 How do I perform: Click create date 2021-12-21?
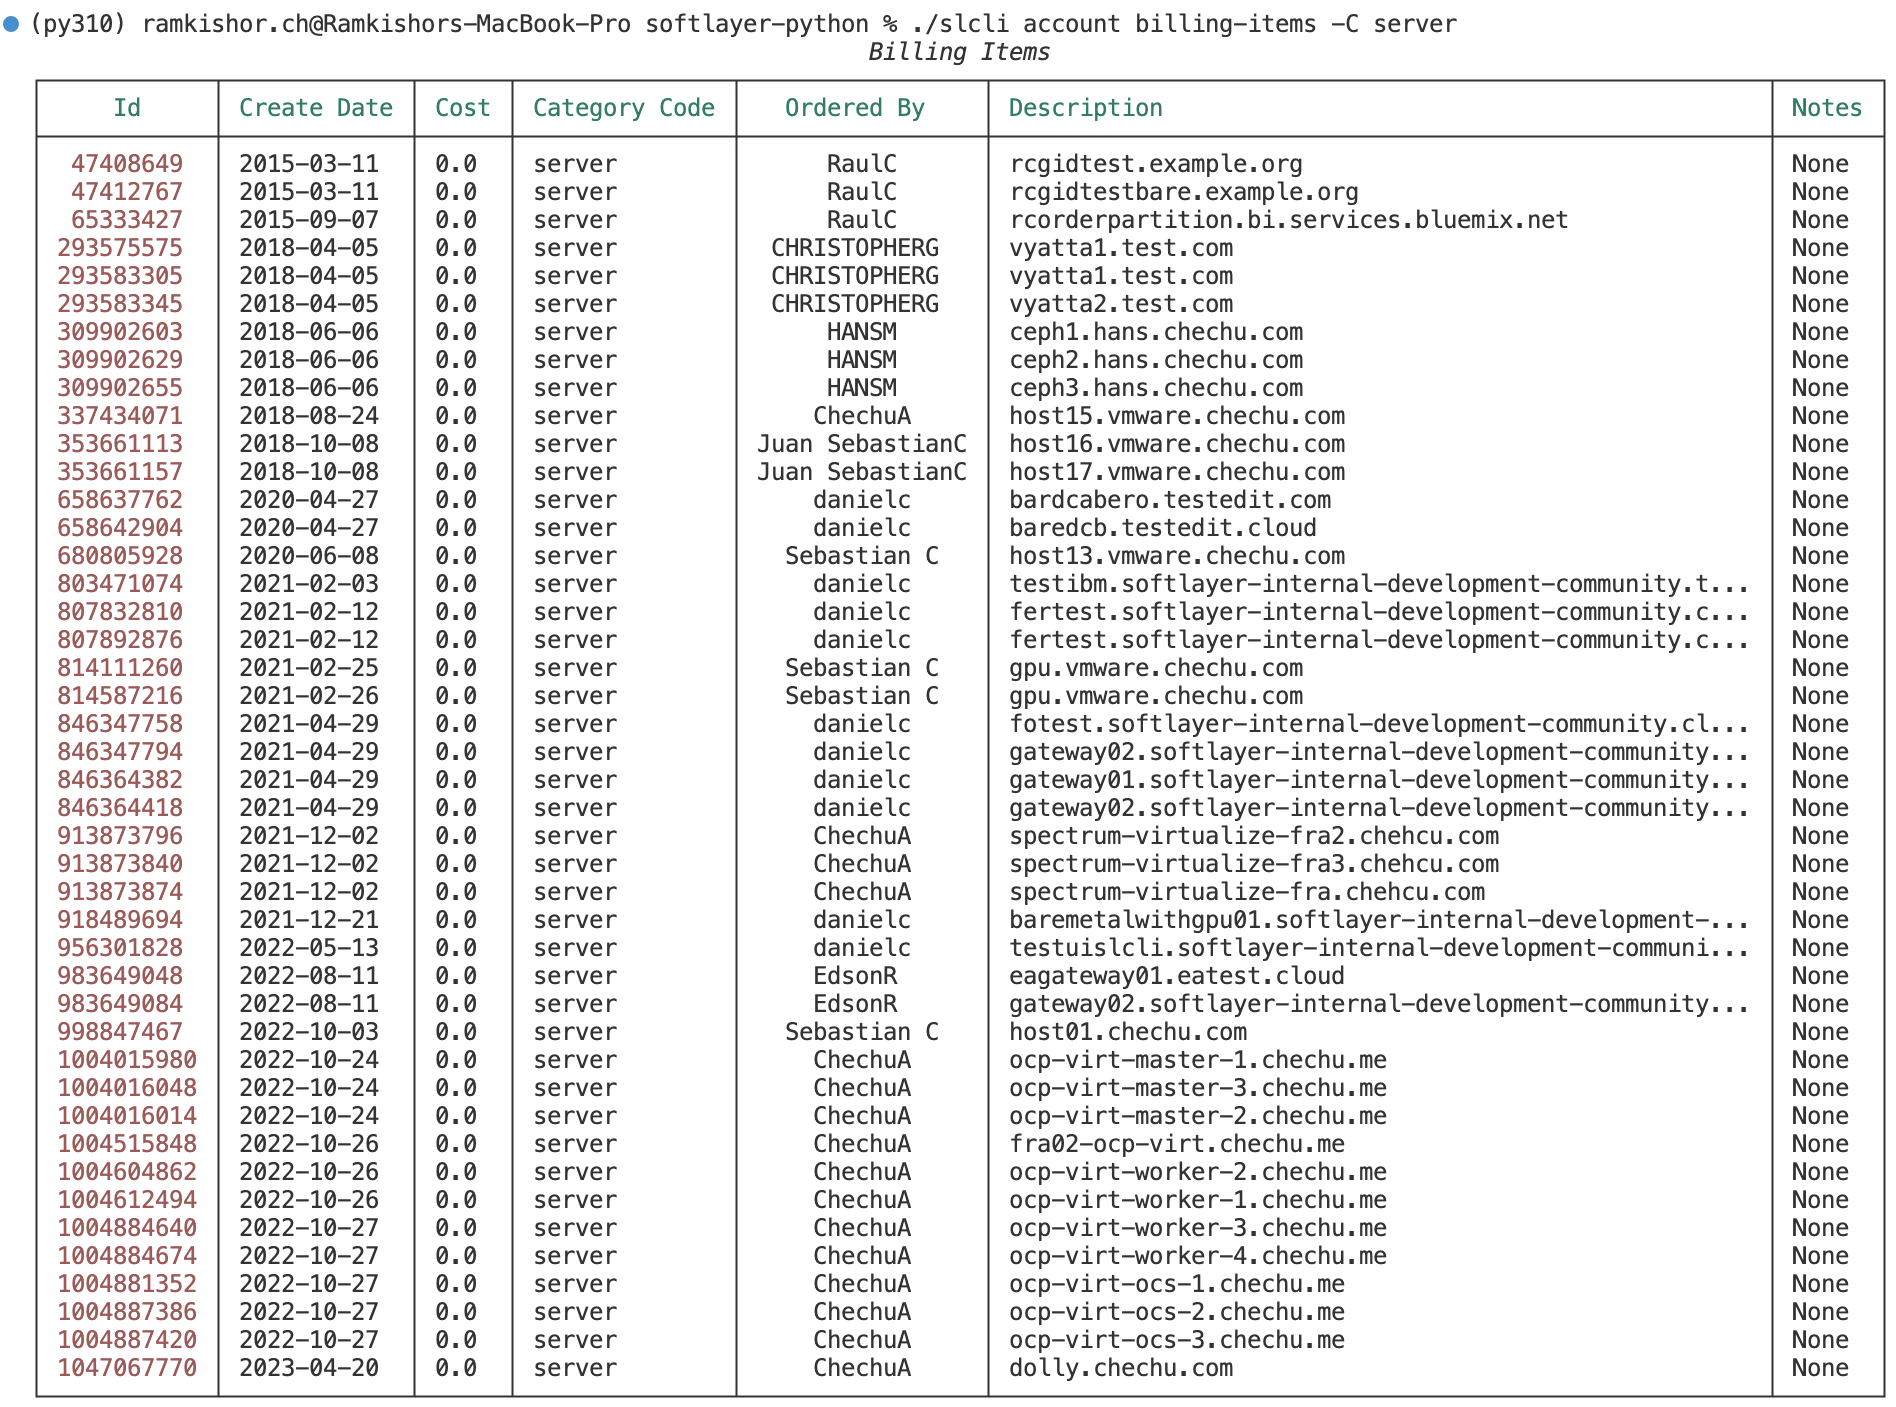click(x=309, y=920)
